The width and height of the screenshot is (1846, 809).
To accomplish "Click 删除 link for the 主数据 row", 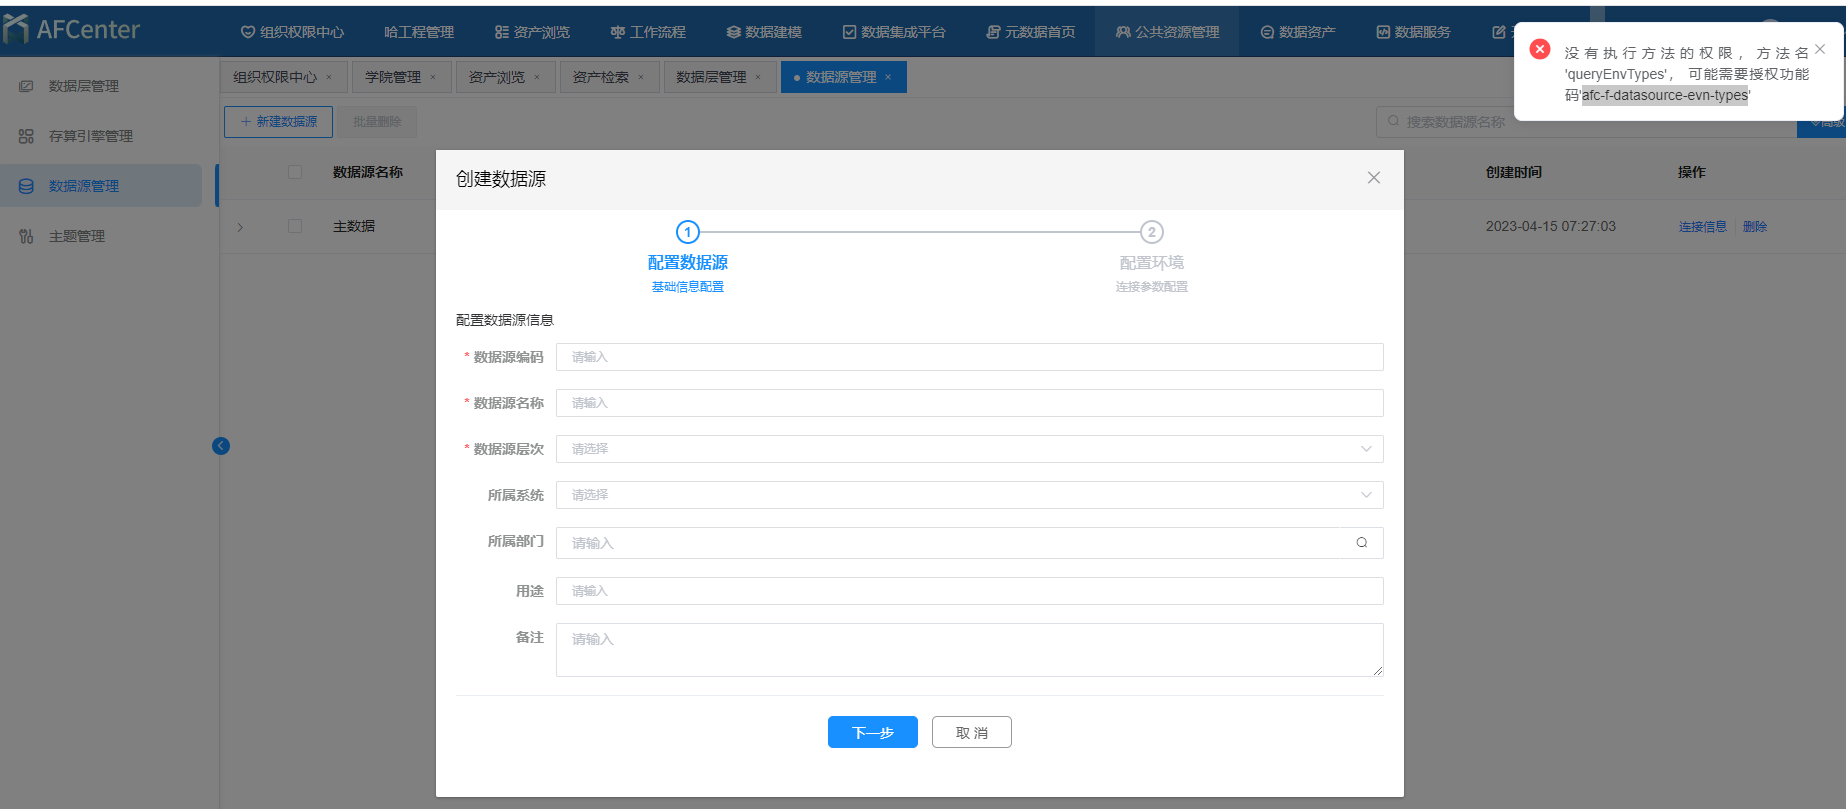I will (1755, 227).
